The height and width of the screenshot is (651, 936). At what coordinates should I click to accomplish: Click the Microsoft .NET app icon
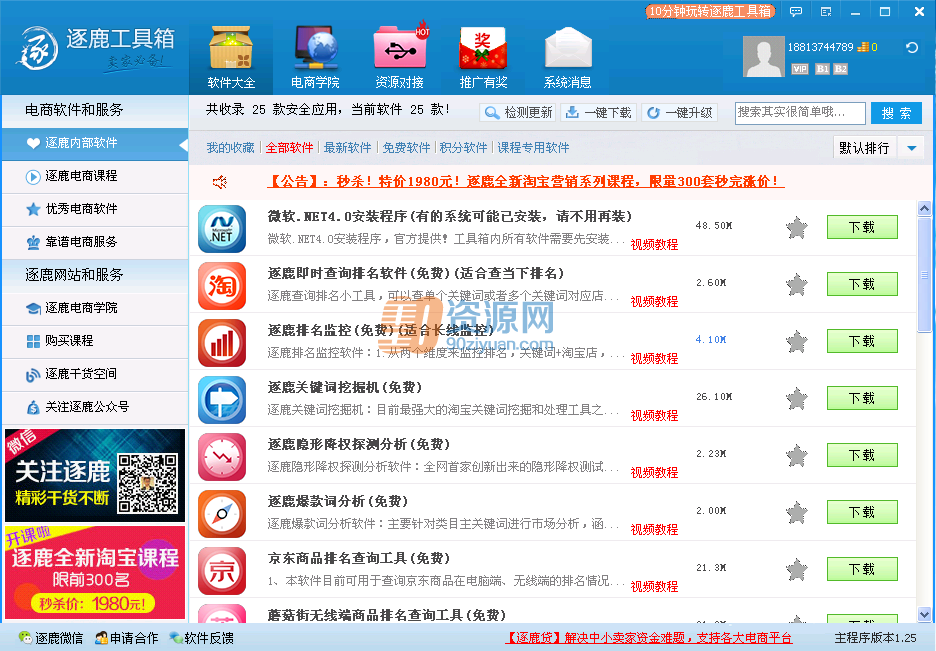pos(222,229)
